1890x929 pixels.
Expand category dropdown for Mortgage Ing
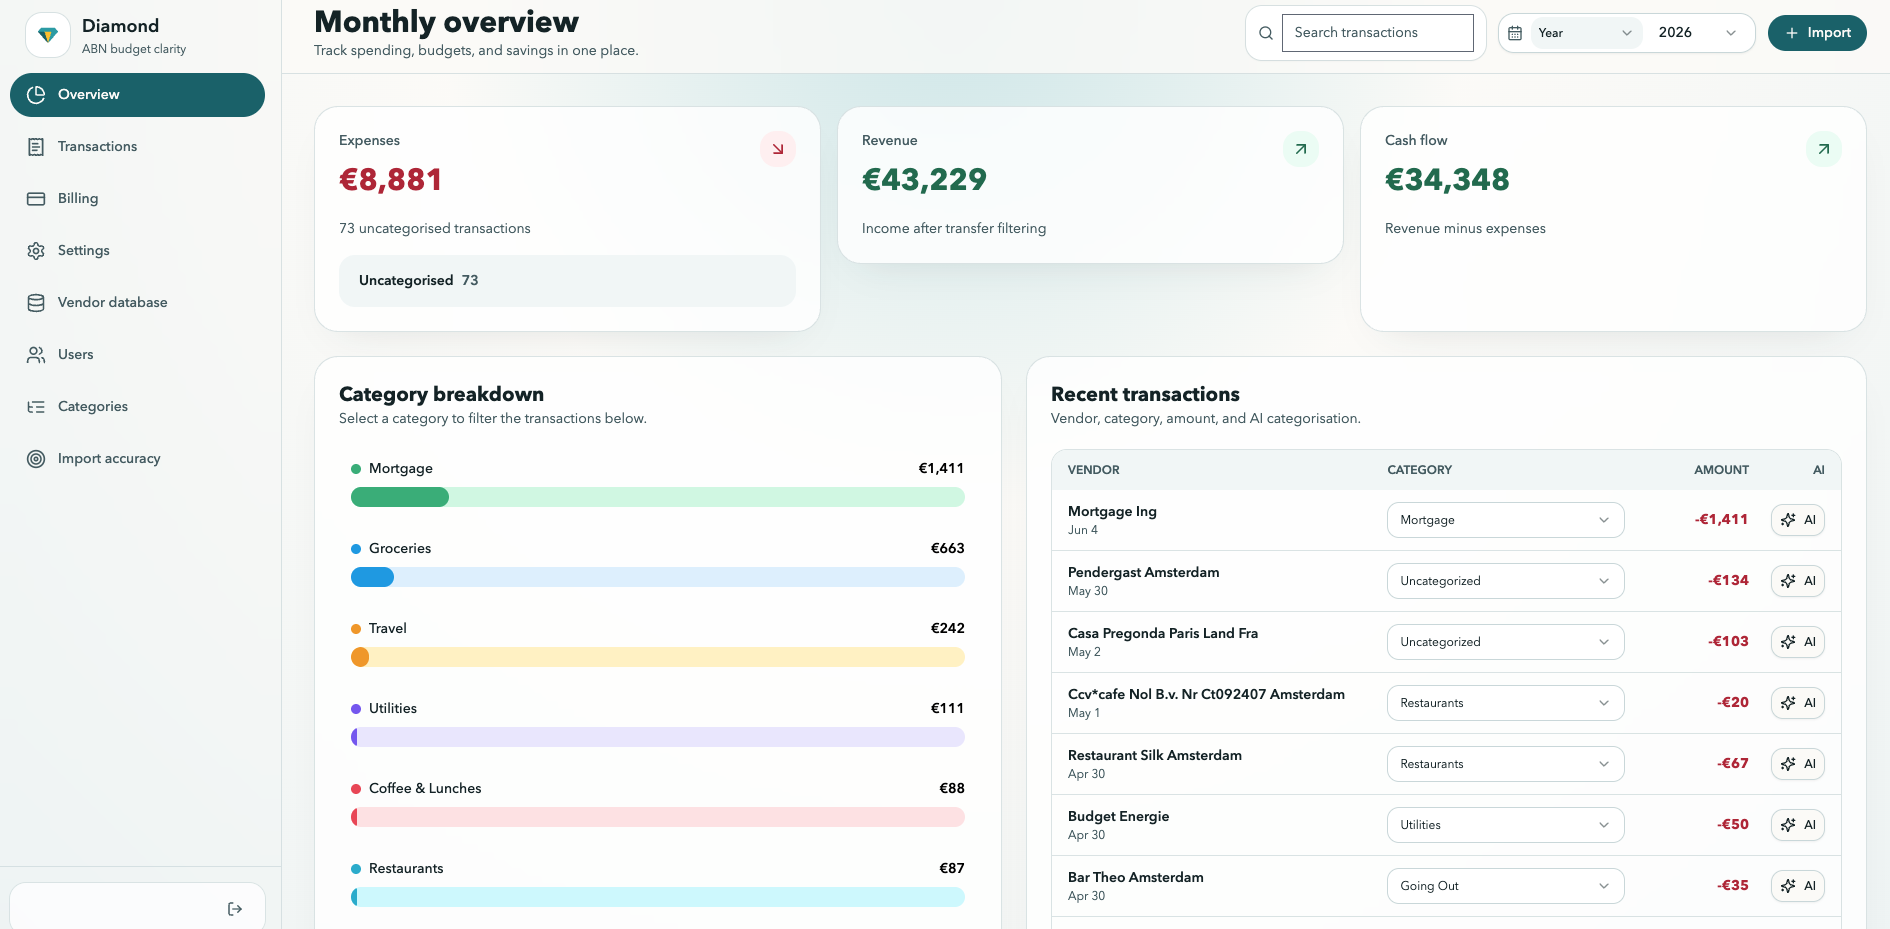(1505, 520)
